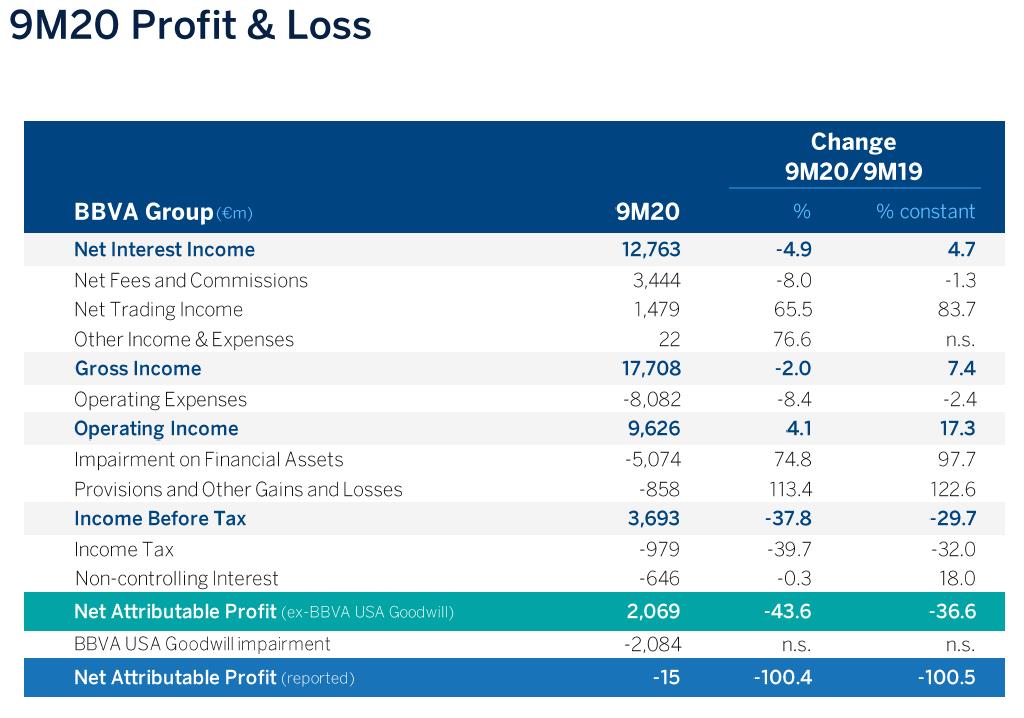This screenshot has width=1024, height=718.
Task: Select the 'BBVA Group' header label
Action: pyautogui.click(x=144, y=212)
